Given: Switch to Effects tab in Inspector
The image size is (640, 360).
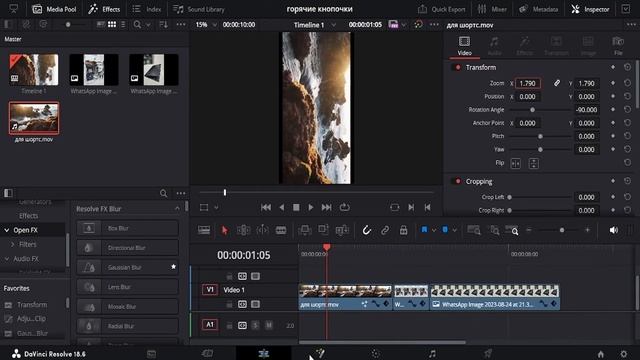Looking at the screenshot, I should click(524, 46).
